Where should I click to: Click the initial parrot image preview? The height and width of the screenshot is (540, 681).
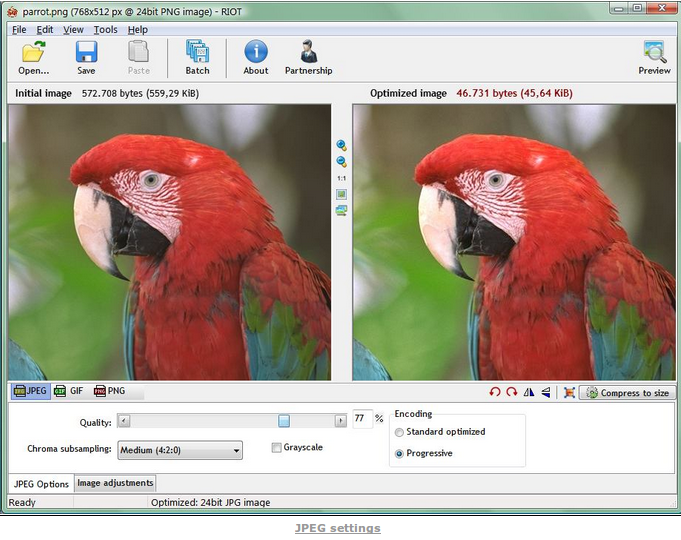click(169, 242)
